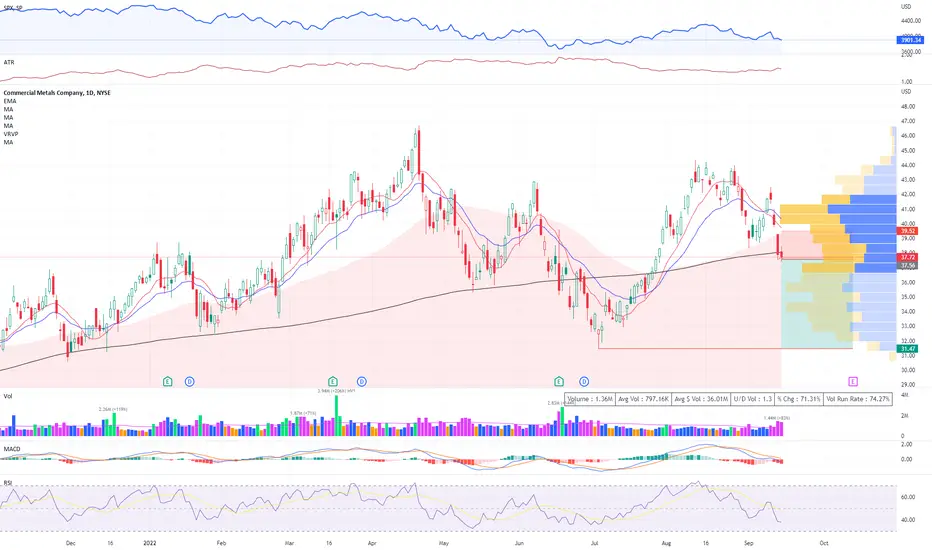Click the Volume : 1.36M stats cell

[590, 399]
